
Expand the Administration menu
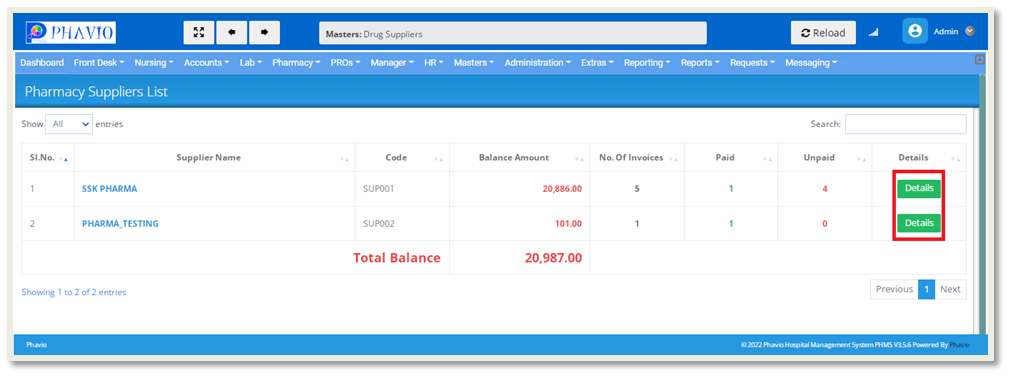538,63
